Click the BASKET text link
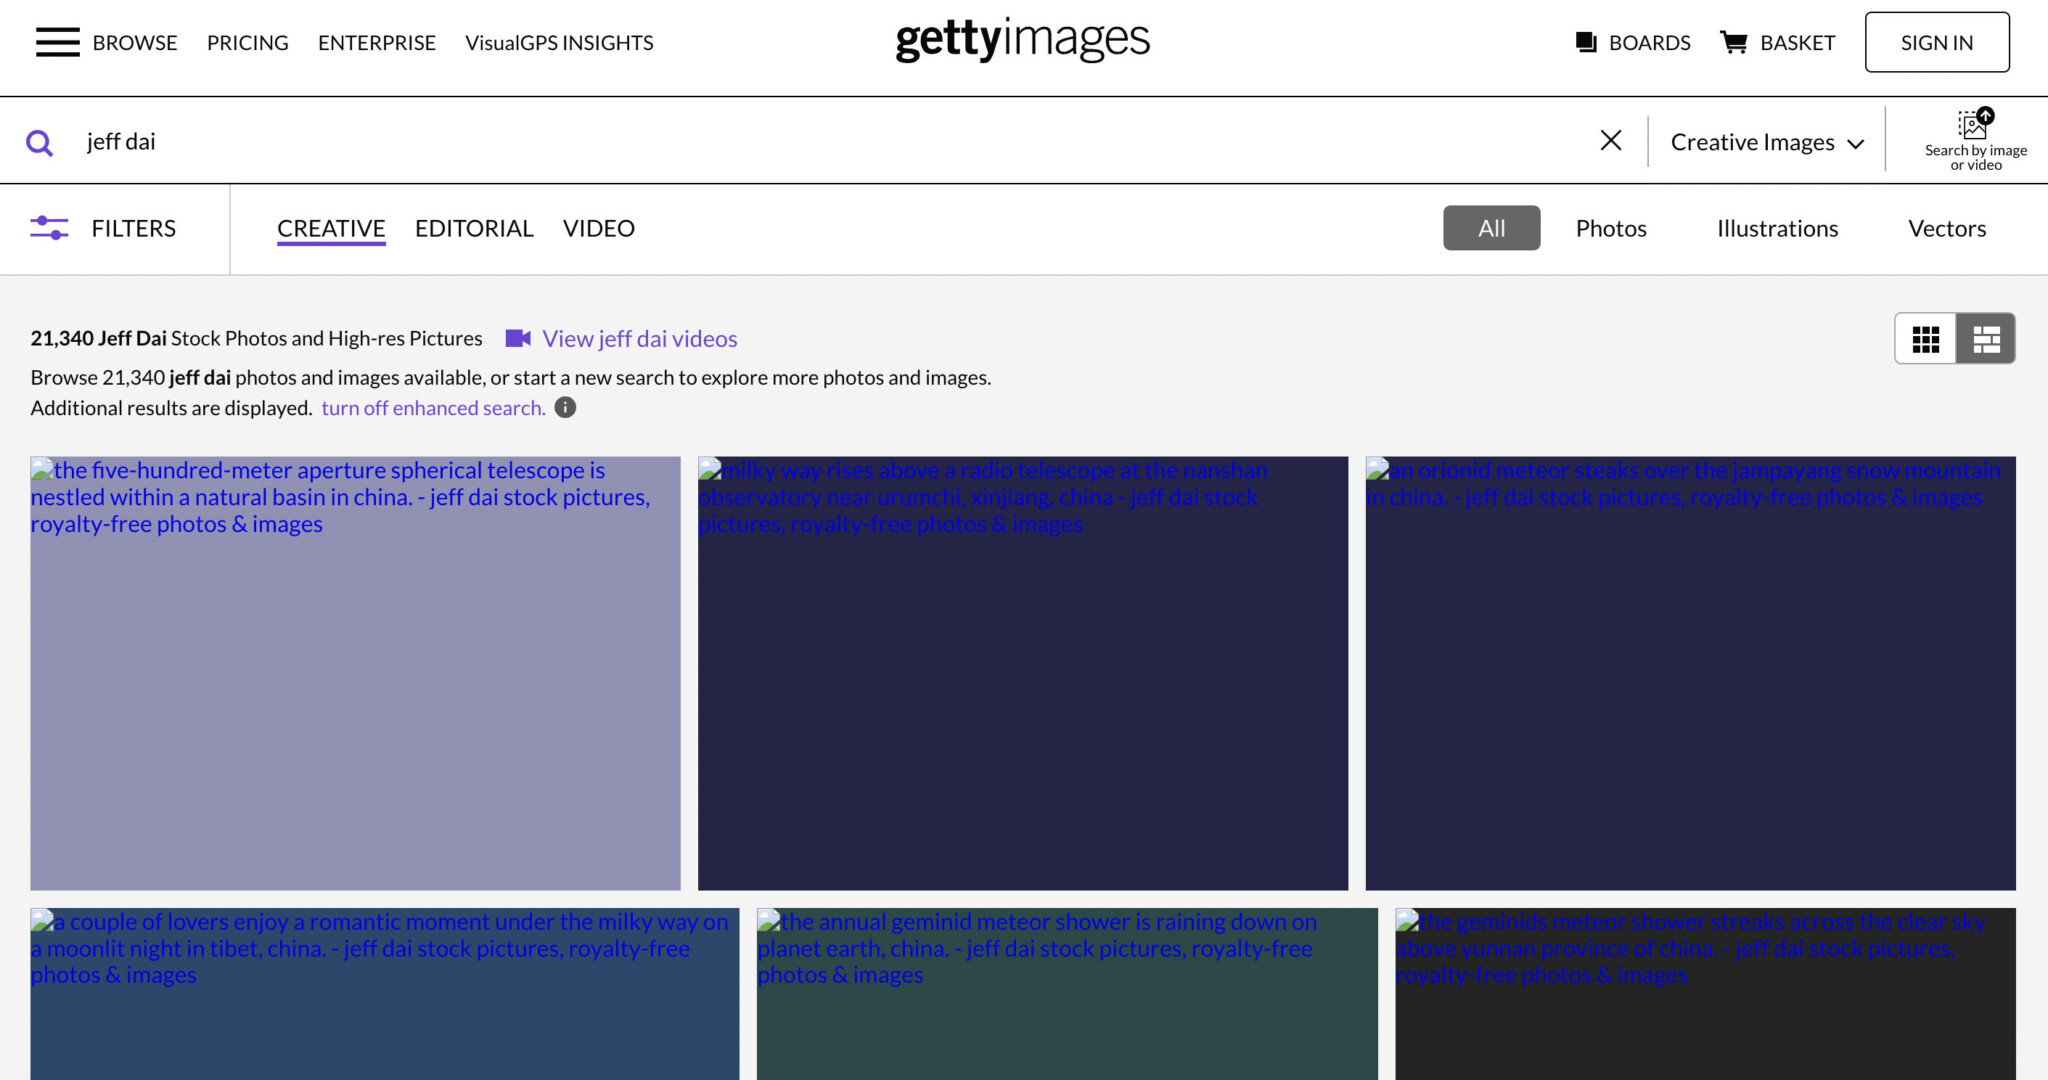Image resolution: width=2048 pixels, height=1080 pixels. (1797, 43)
